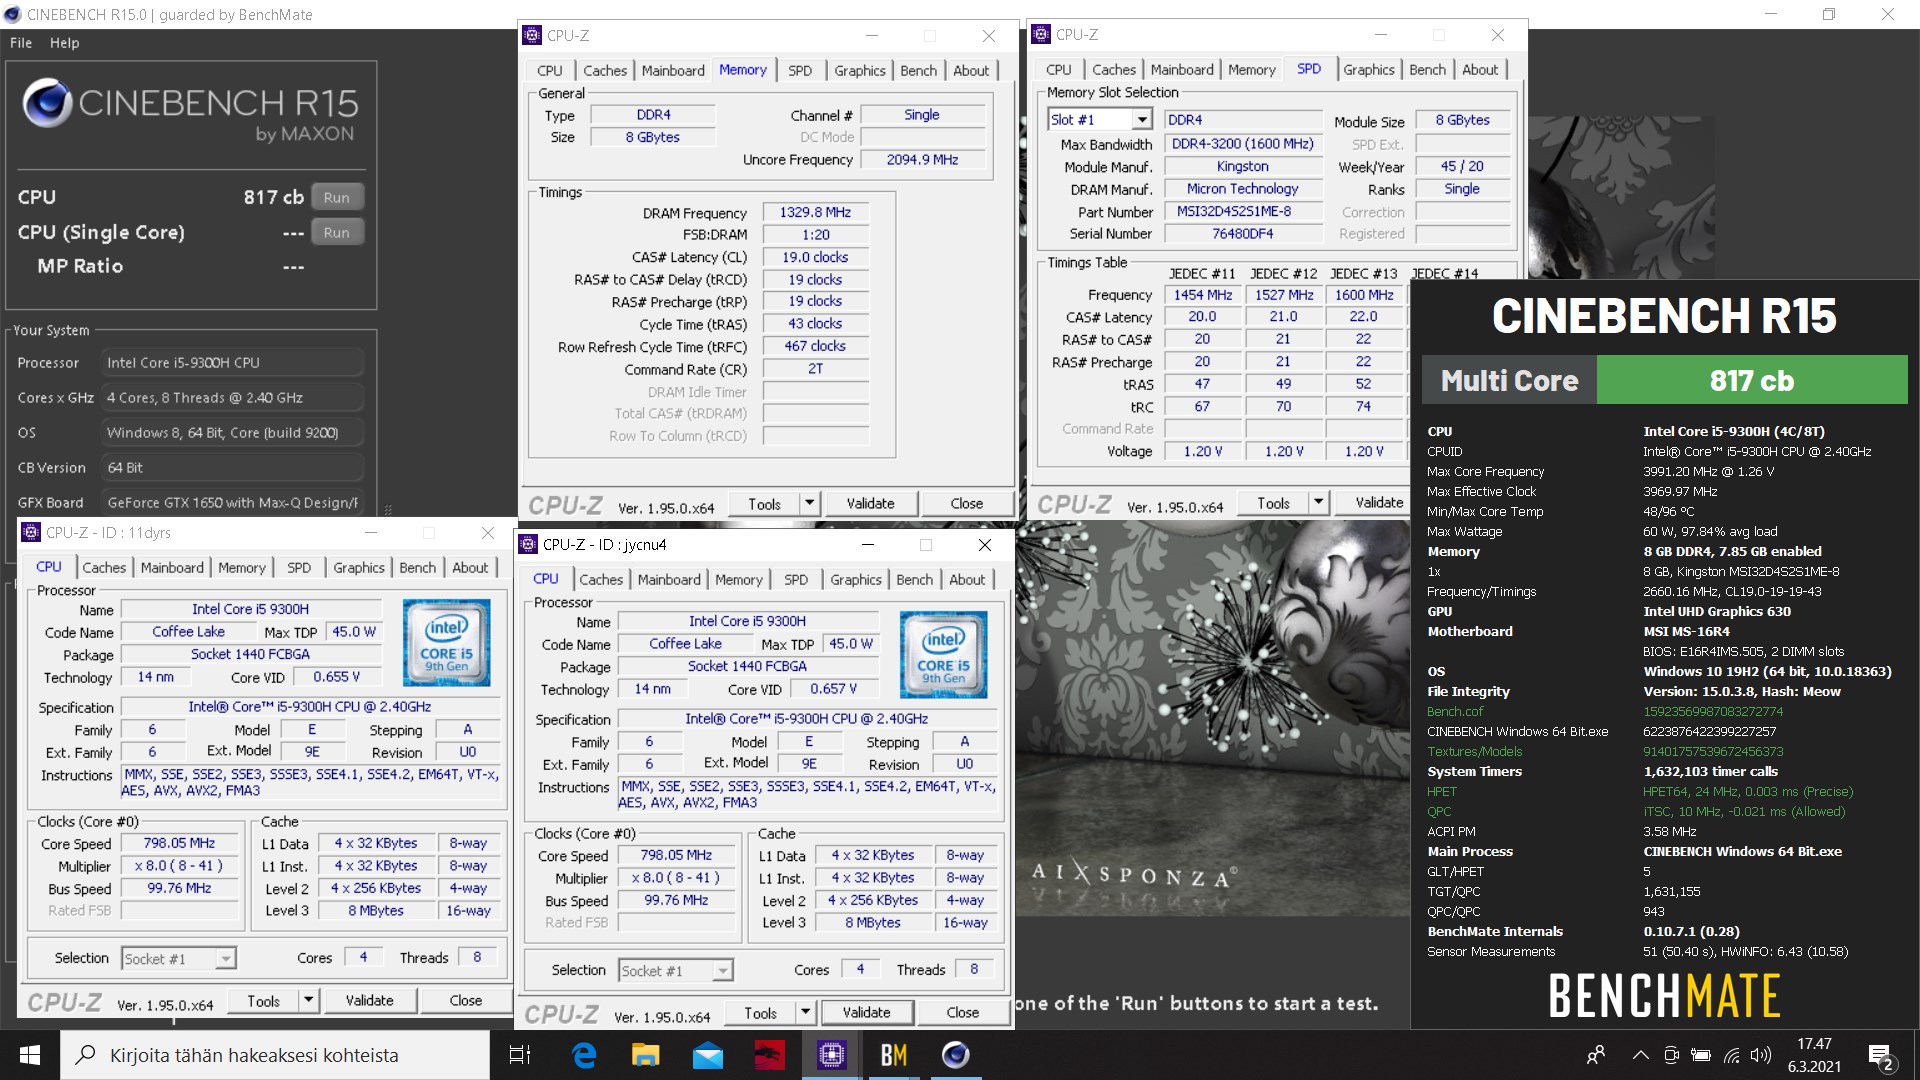This screenshot has height=1080, width=1920.
Task: Open BenchMate taskbar icon
Action: 894,1055
